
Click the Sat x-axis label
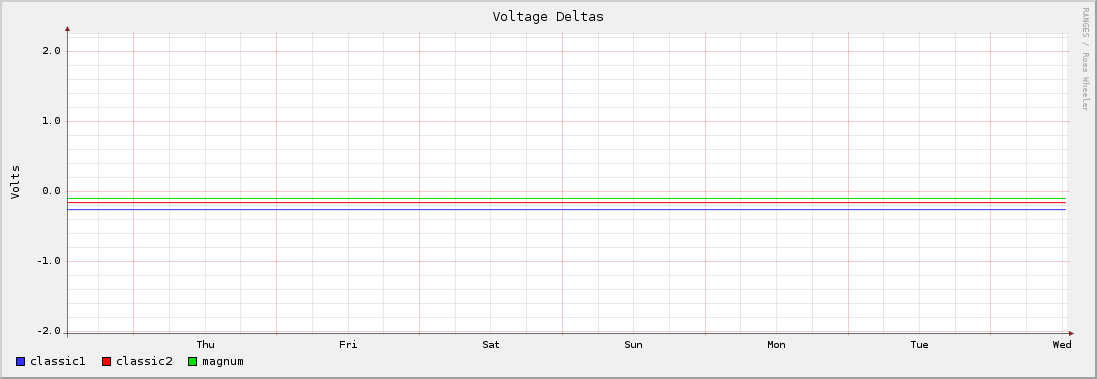pos(491,345)
